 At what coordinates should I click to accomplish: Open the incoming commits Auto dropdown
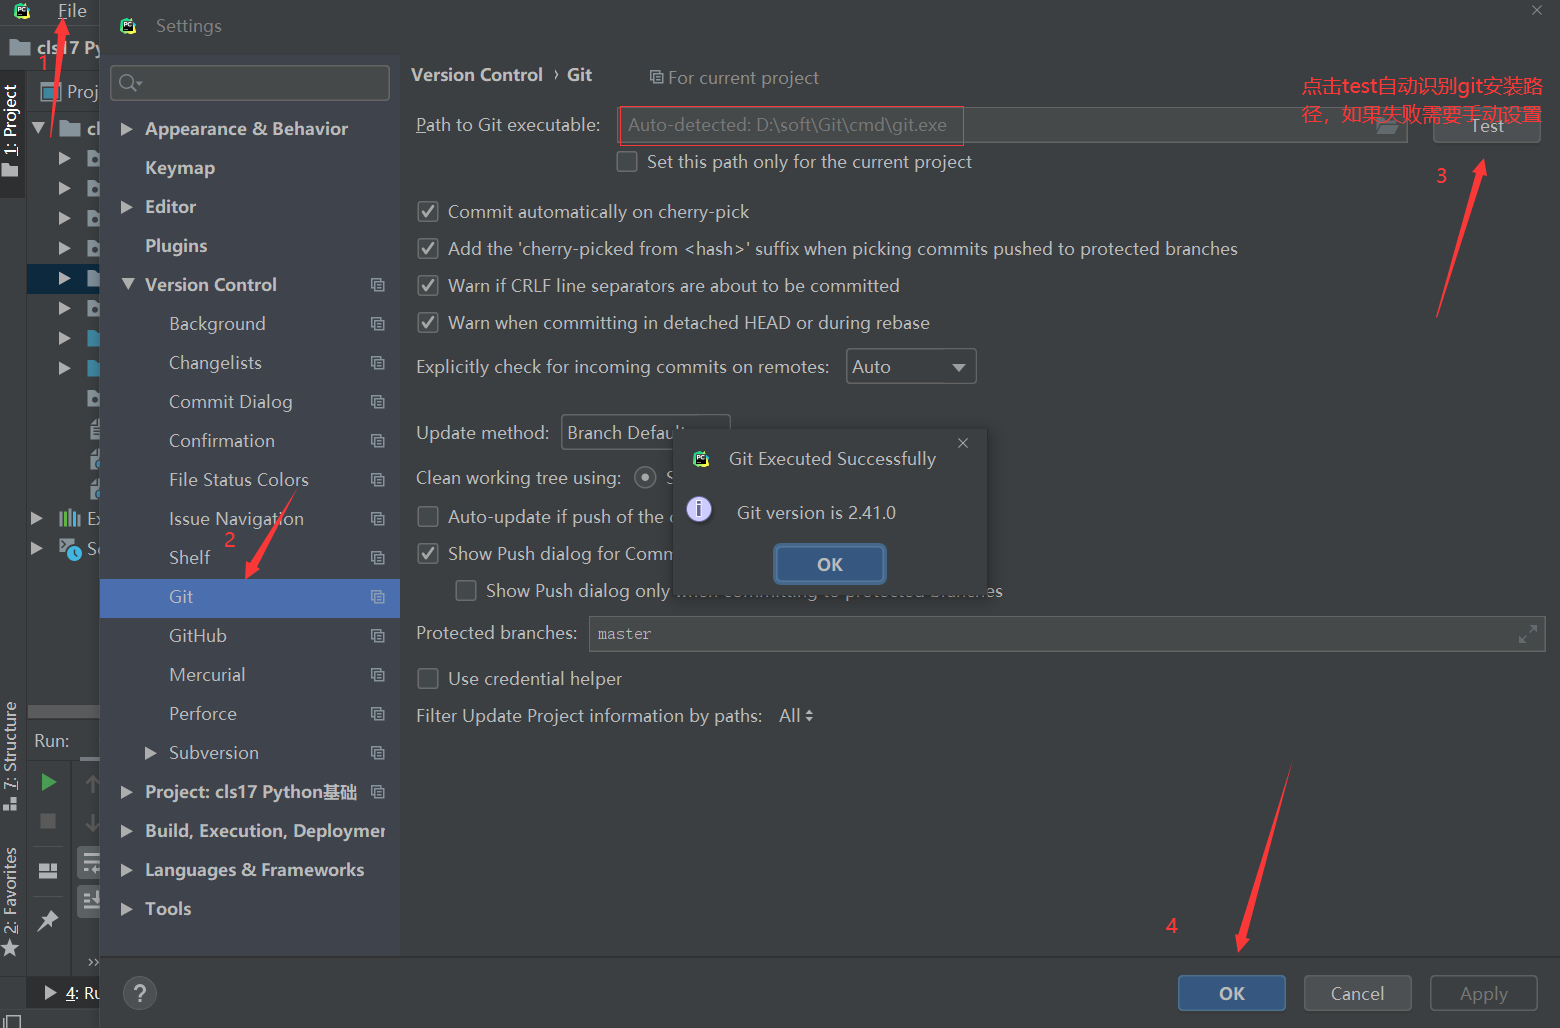pos(911,367)
